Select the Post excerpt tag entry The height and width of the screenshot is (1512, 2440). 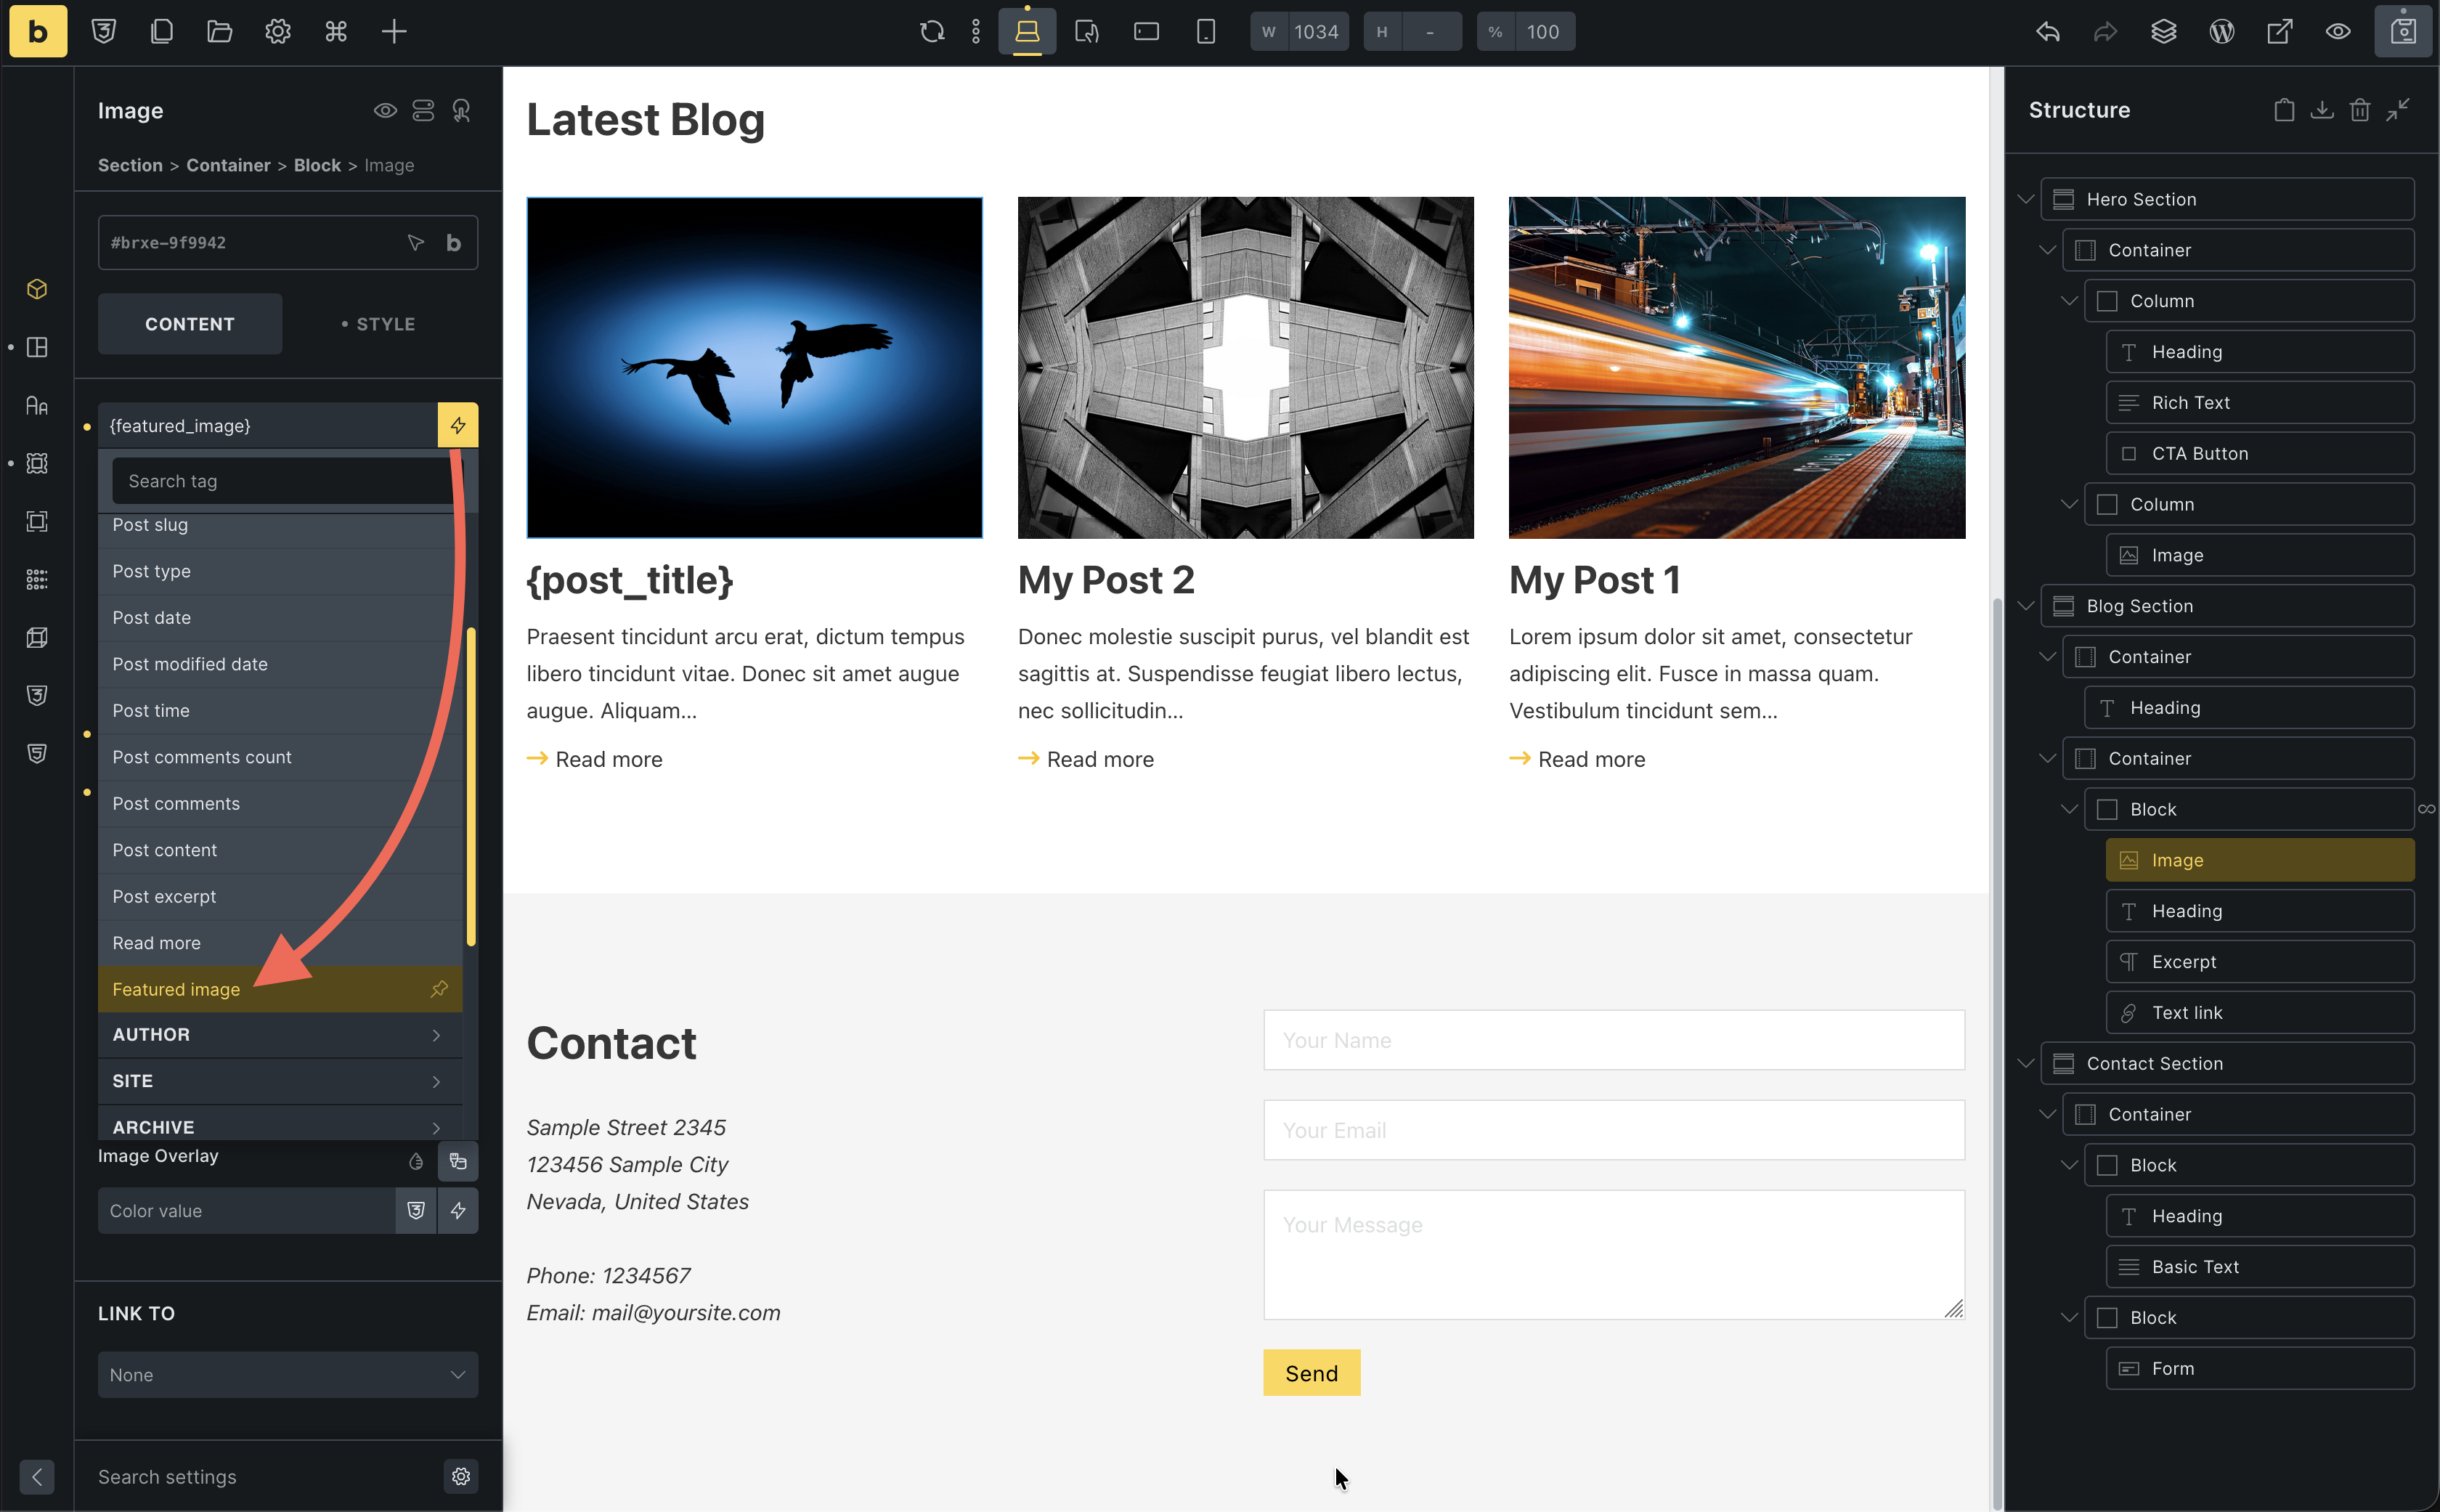pos(164,897)
